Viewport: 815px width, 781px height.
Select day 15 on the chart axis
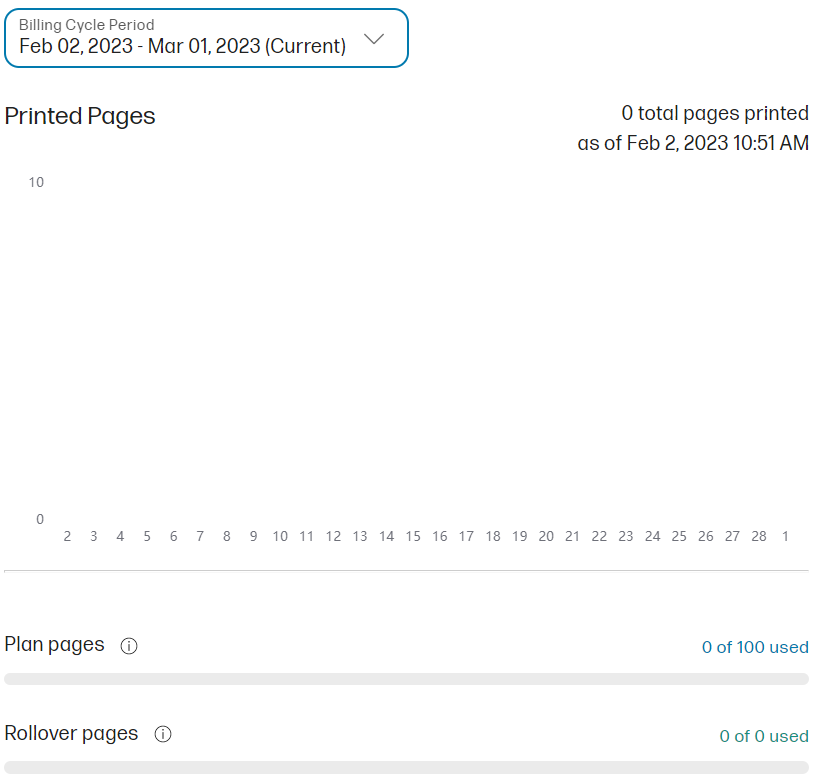[413, 536]
